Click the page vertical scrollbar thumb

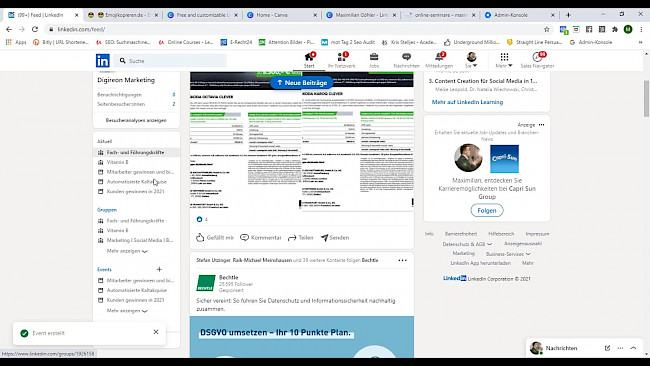[x=646, y=99]
